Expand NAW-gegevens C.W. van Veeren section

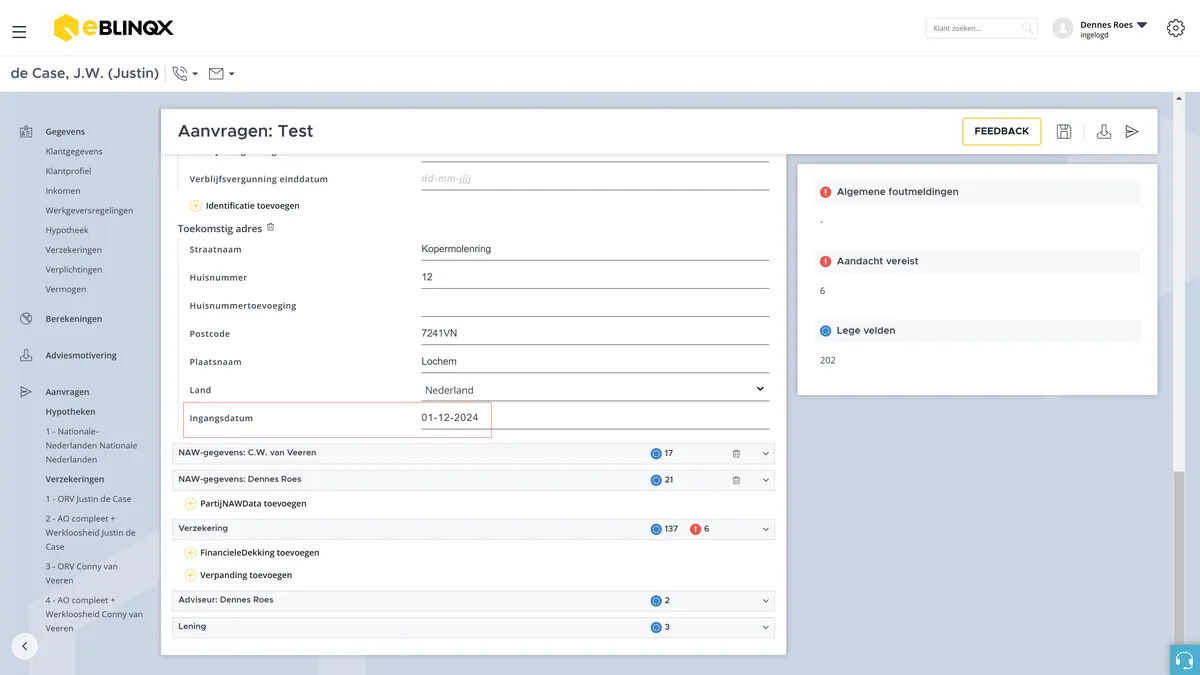pyautogui.click(x=766, y=454)
